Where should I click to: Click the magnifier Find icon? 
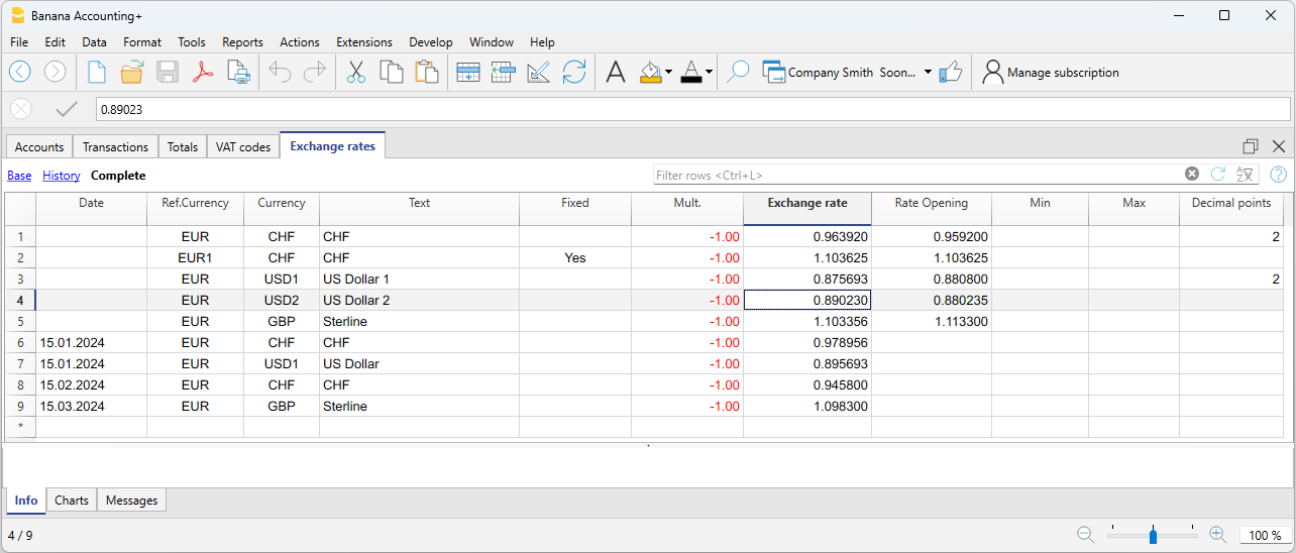tap(738, 72)
